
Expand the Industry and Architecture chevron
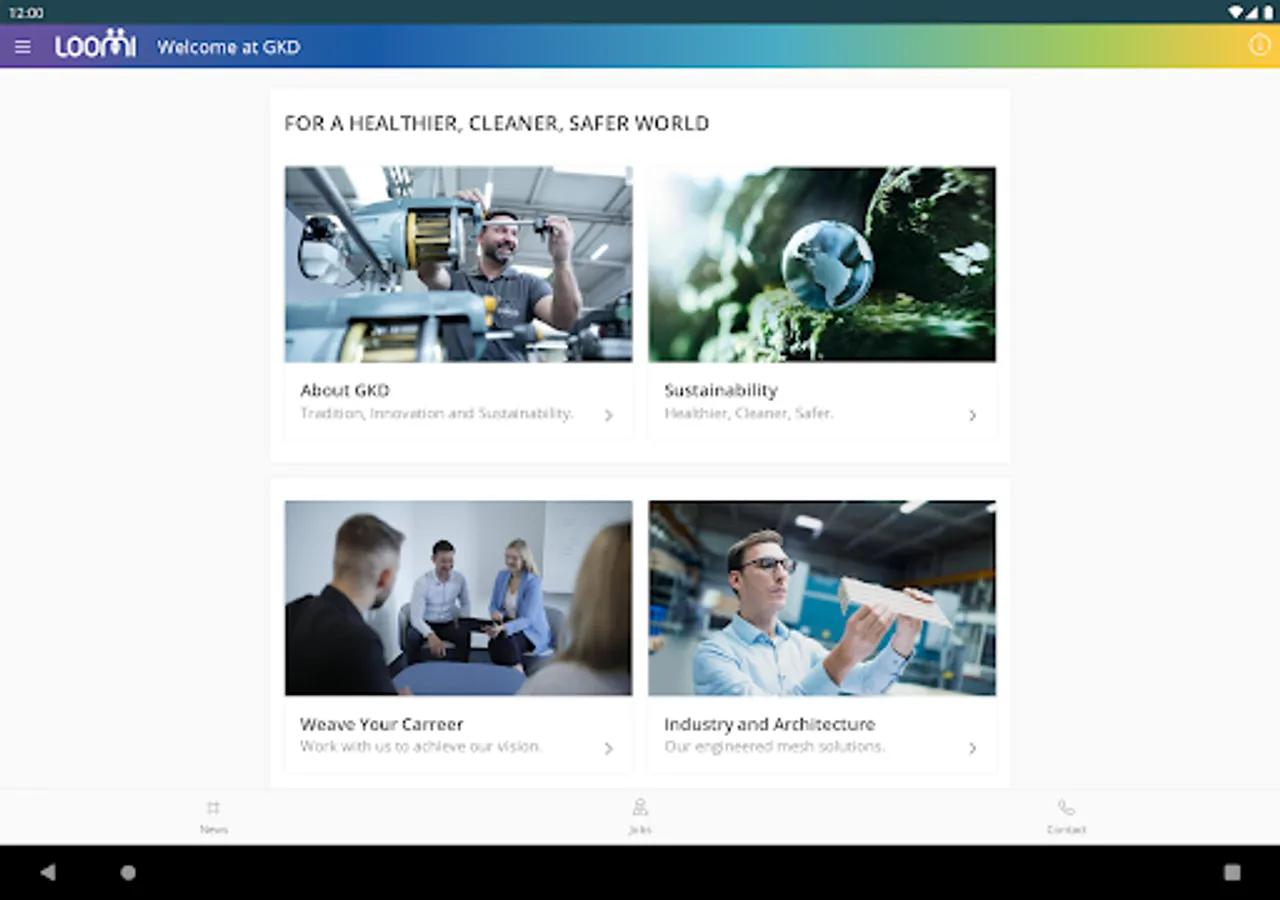972,748
